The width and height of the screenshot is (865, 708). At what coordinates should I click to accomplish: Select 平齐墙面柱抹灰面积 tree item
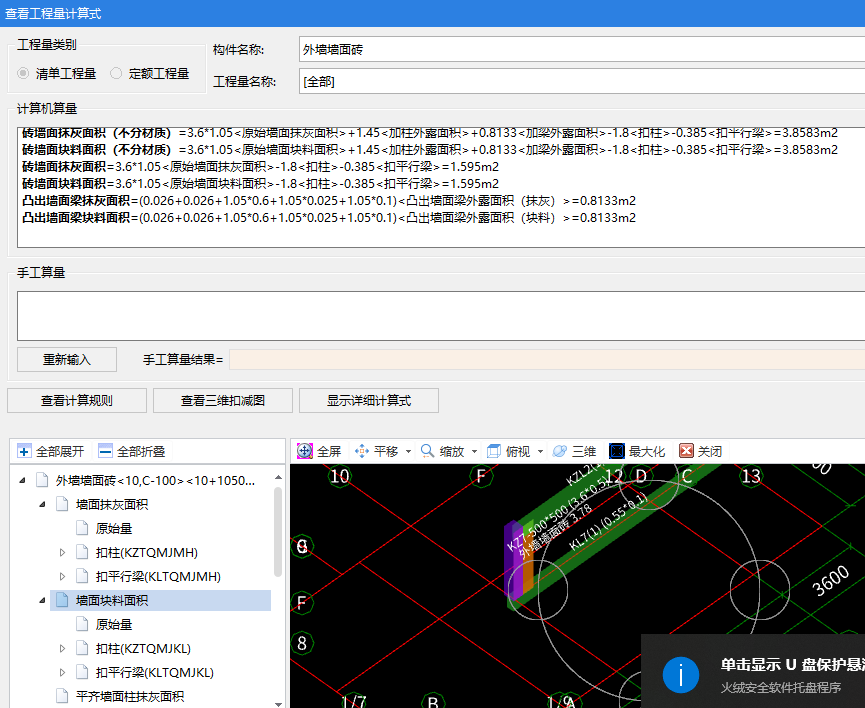pos(130,696)
